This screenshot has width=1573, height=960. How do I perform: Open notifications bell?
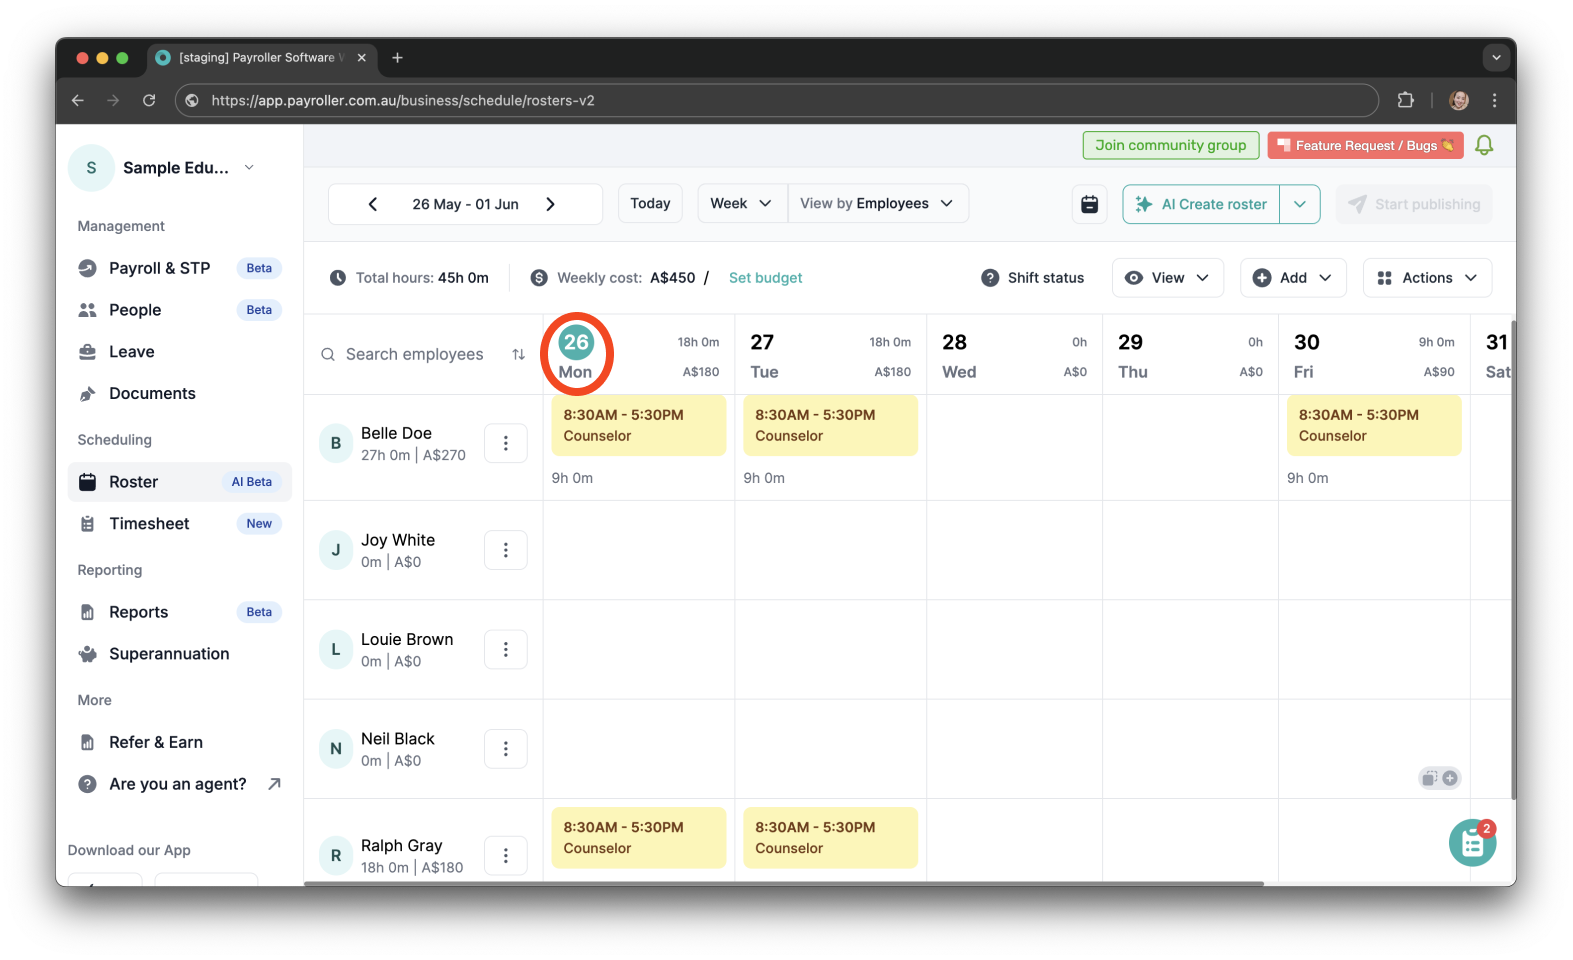[x=1484, y=146]
